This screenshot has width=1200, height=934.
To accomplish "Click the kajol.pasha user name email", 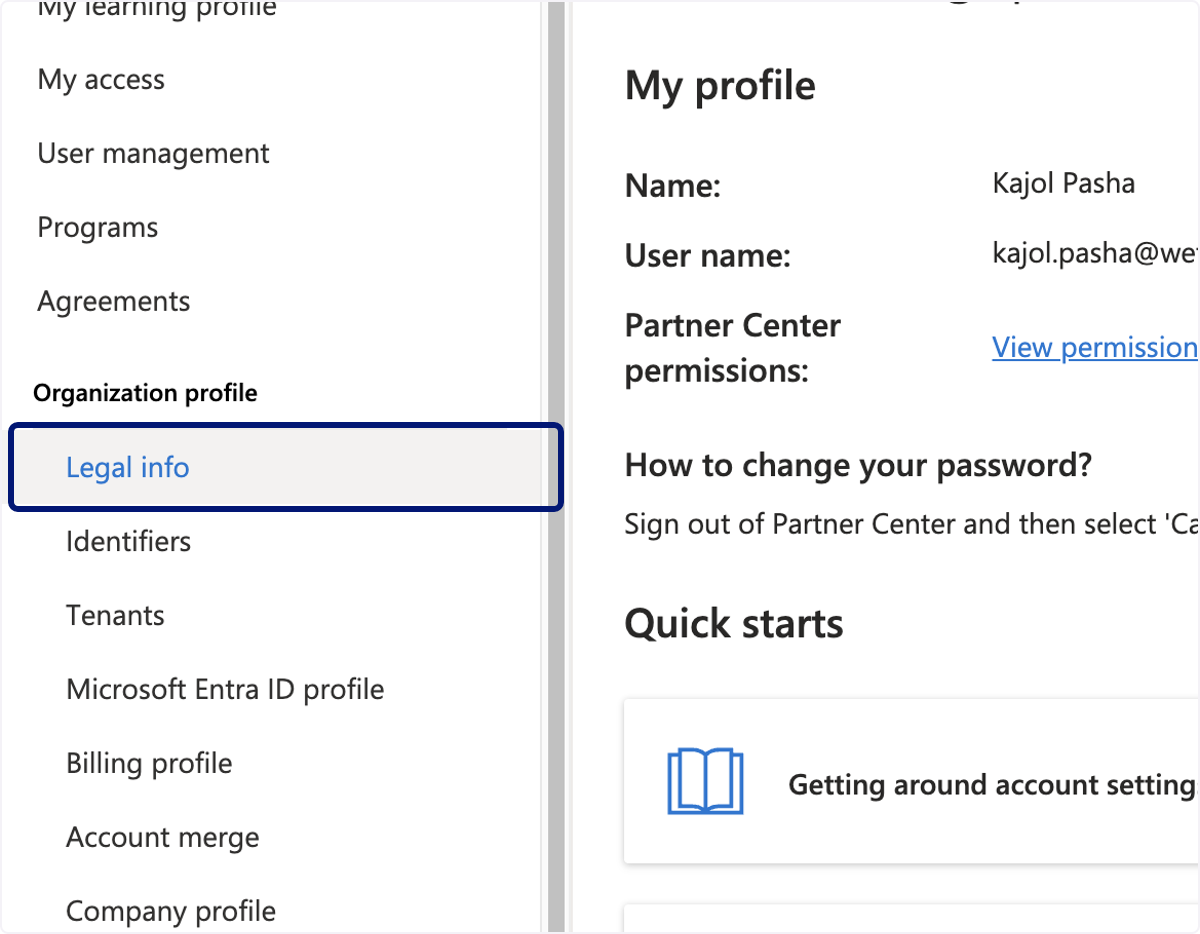I will click(x=1095, y=254).
